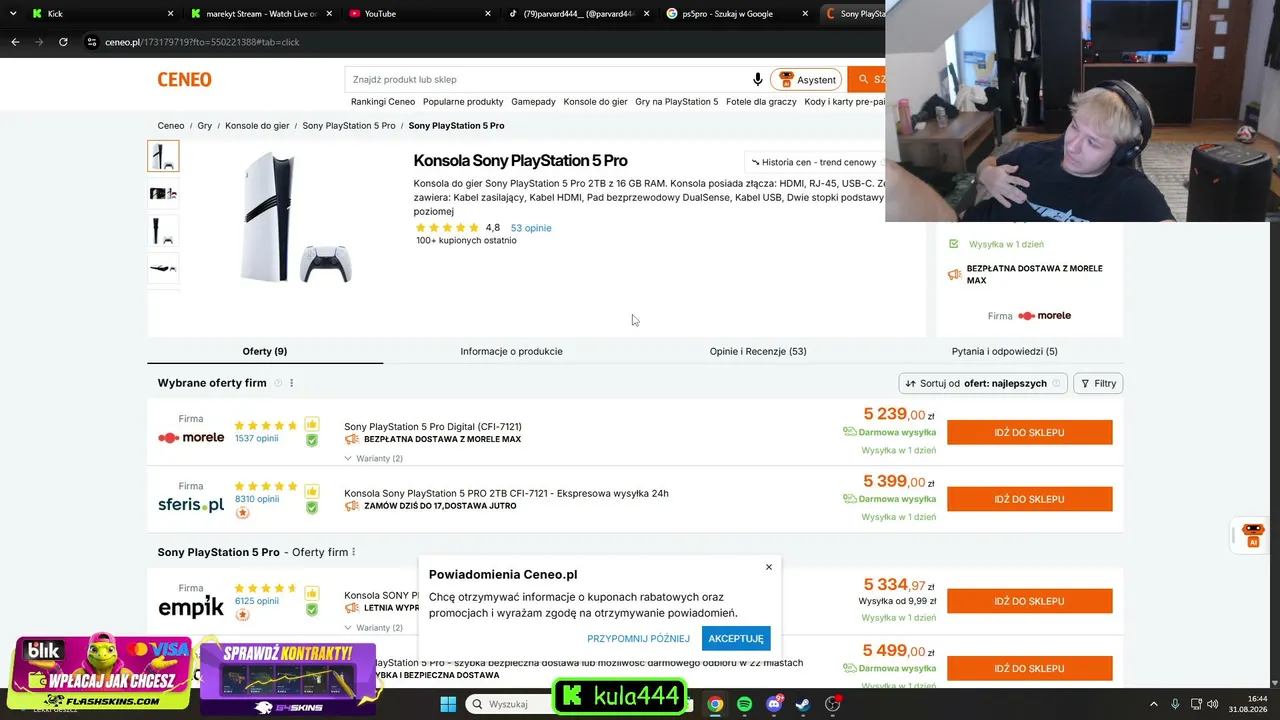The width and height of the screenshot is (1280, 720).
Task: Expand Warianty (2) under empik offer
Action: 373,628
